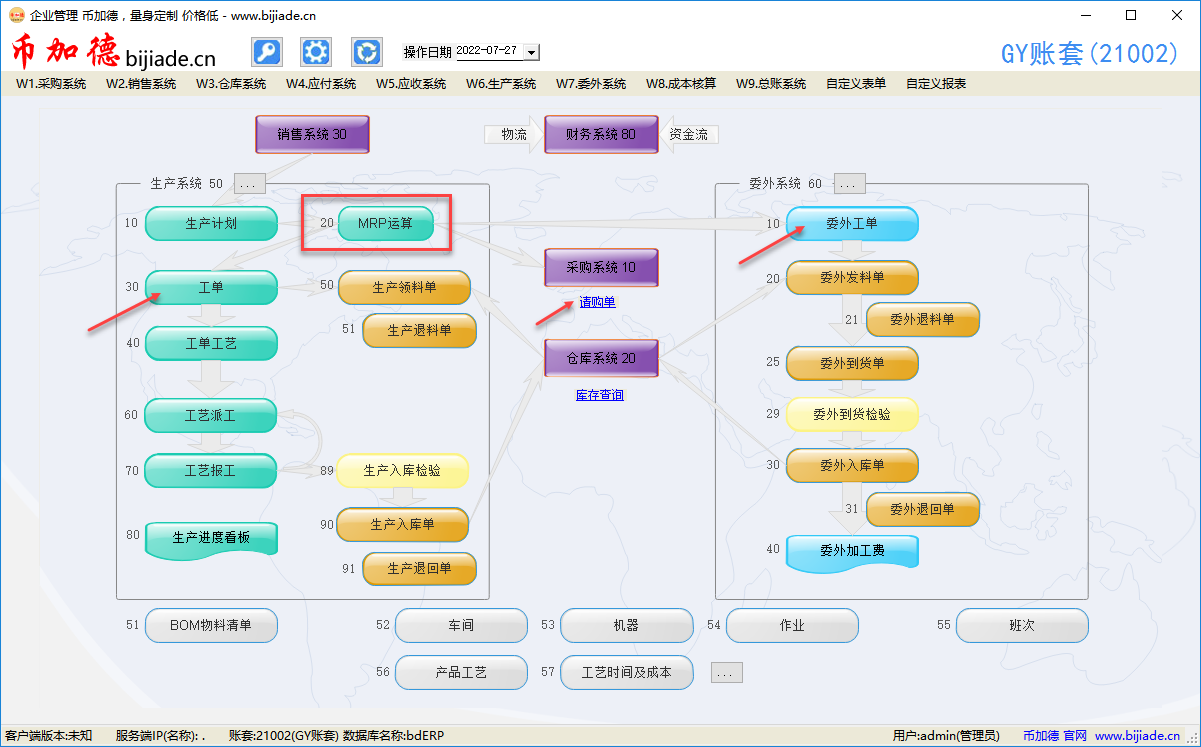Select the 委外工单 node
Screen dimensions: 1201x747
click(852, 224)
